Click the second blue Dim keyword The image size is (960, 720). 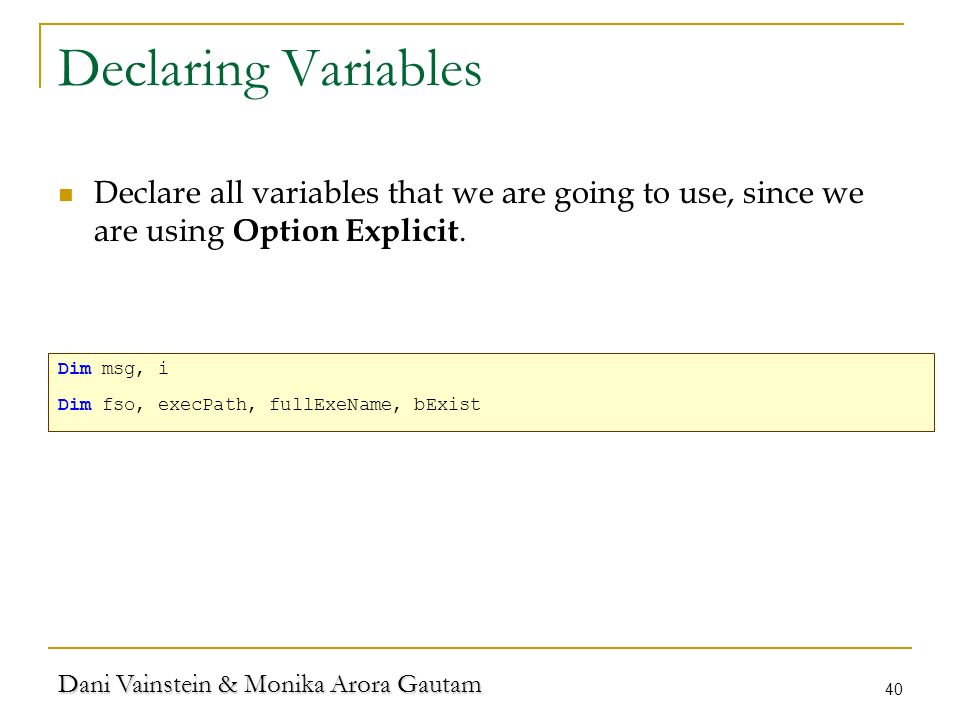74,405
